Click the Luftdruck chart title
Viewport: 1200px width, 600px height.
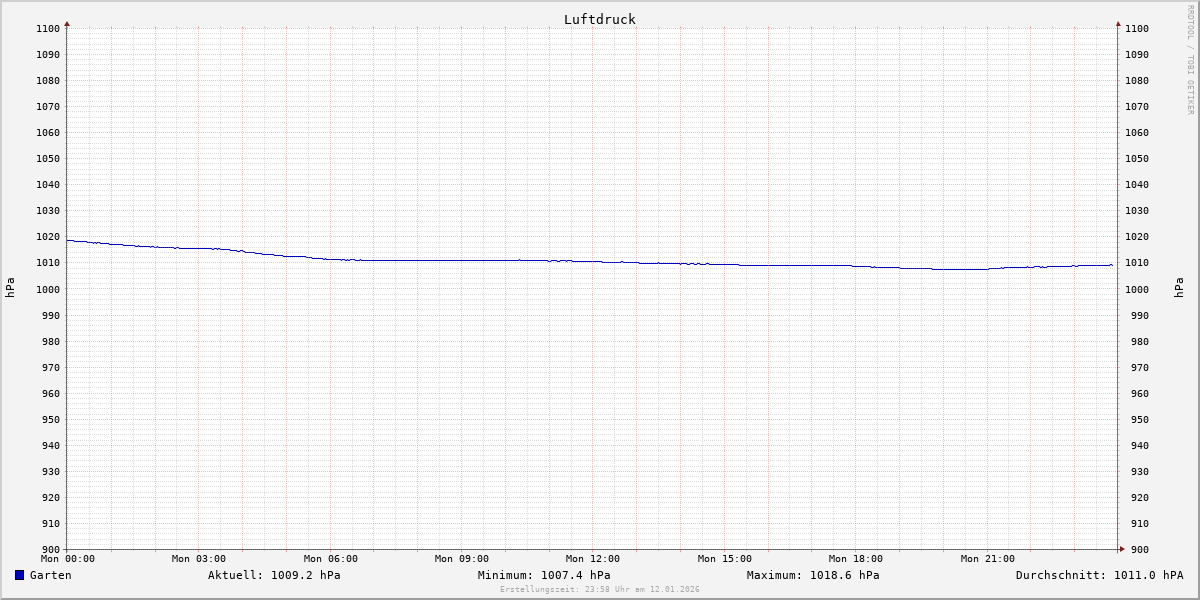599,19
